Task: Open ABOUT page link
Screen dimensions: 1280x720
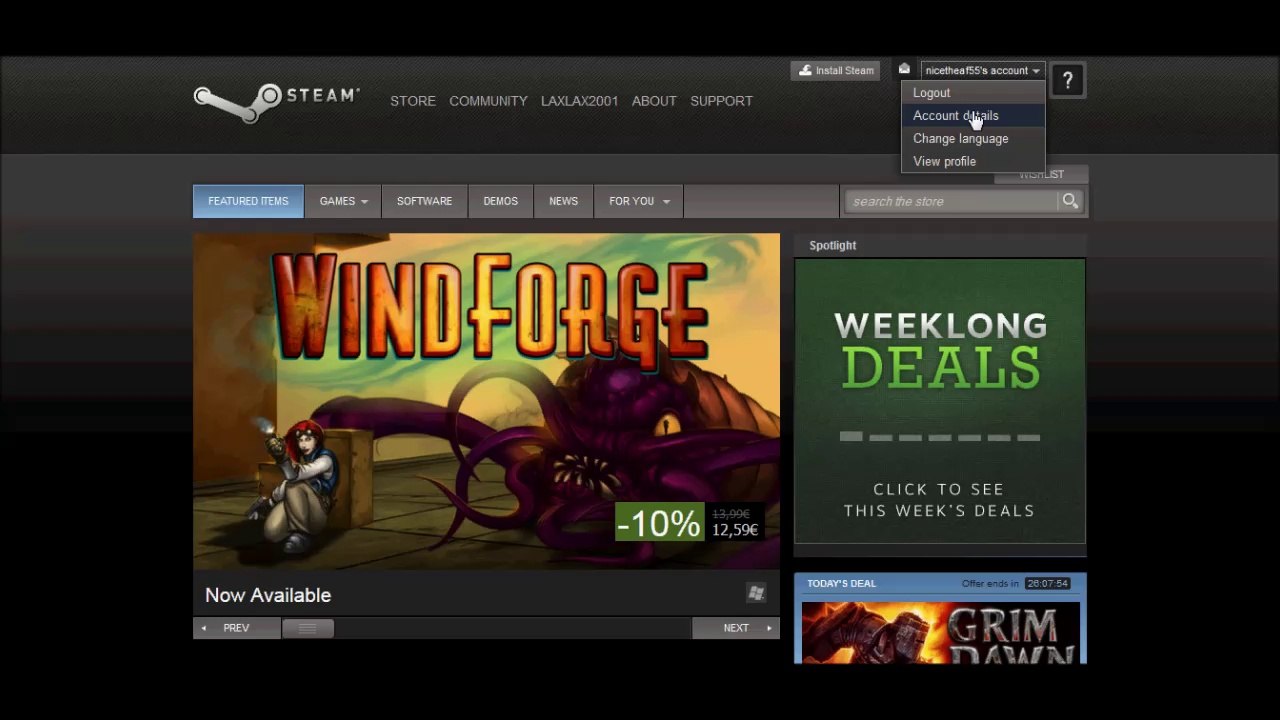Action: [x=654, y=101]
